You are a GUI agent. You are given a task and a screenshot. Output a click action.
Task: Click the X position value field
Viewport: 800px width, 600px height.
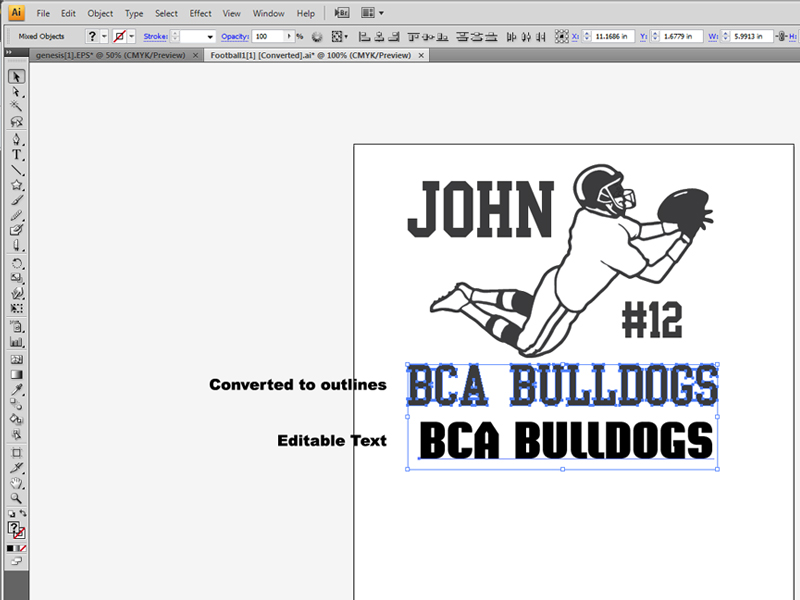(x=613, y=36)
